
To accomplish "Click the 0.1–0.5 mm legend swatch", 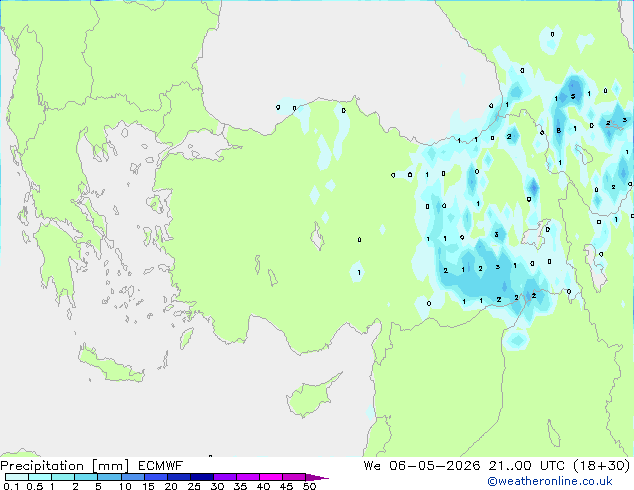I will pos(17,477).
